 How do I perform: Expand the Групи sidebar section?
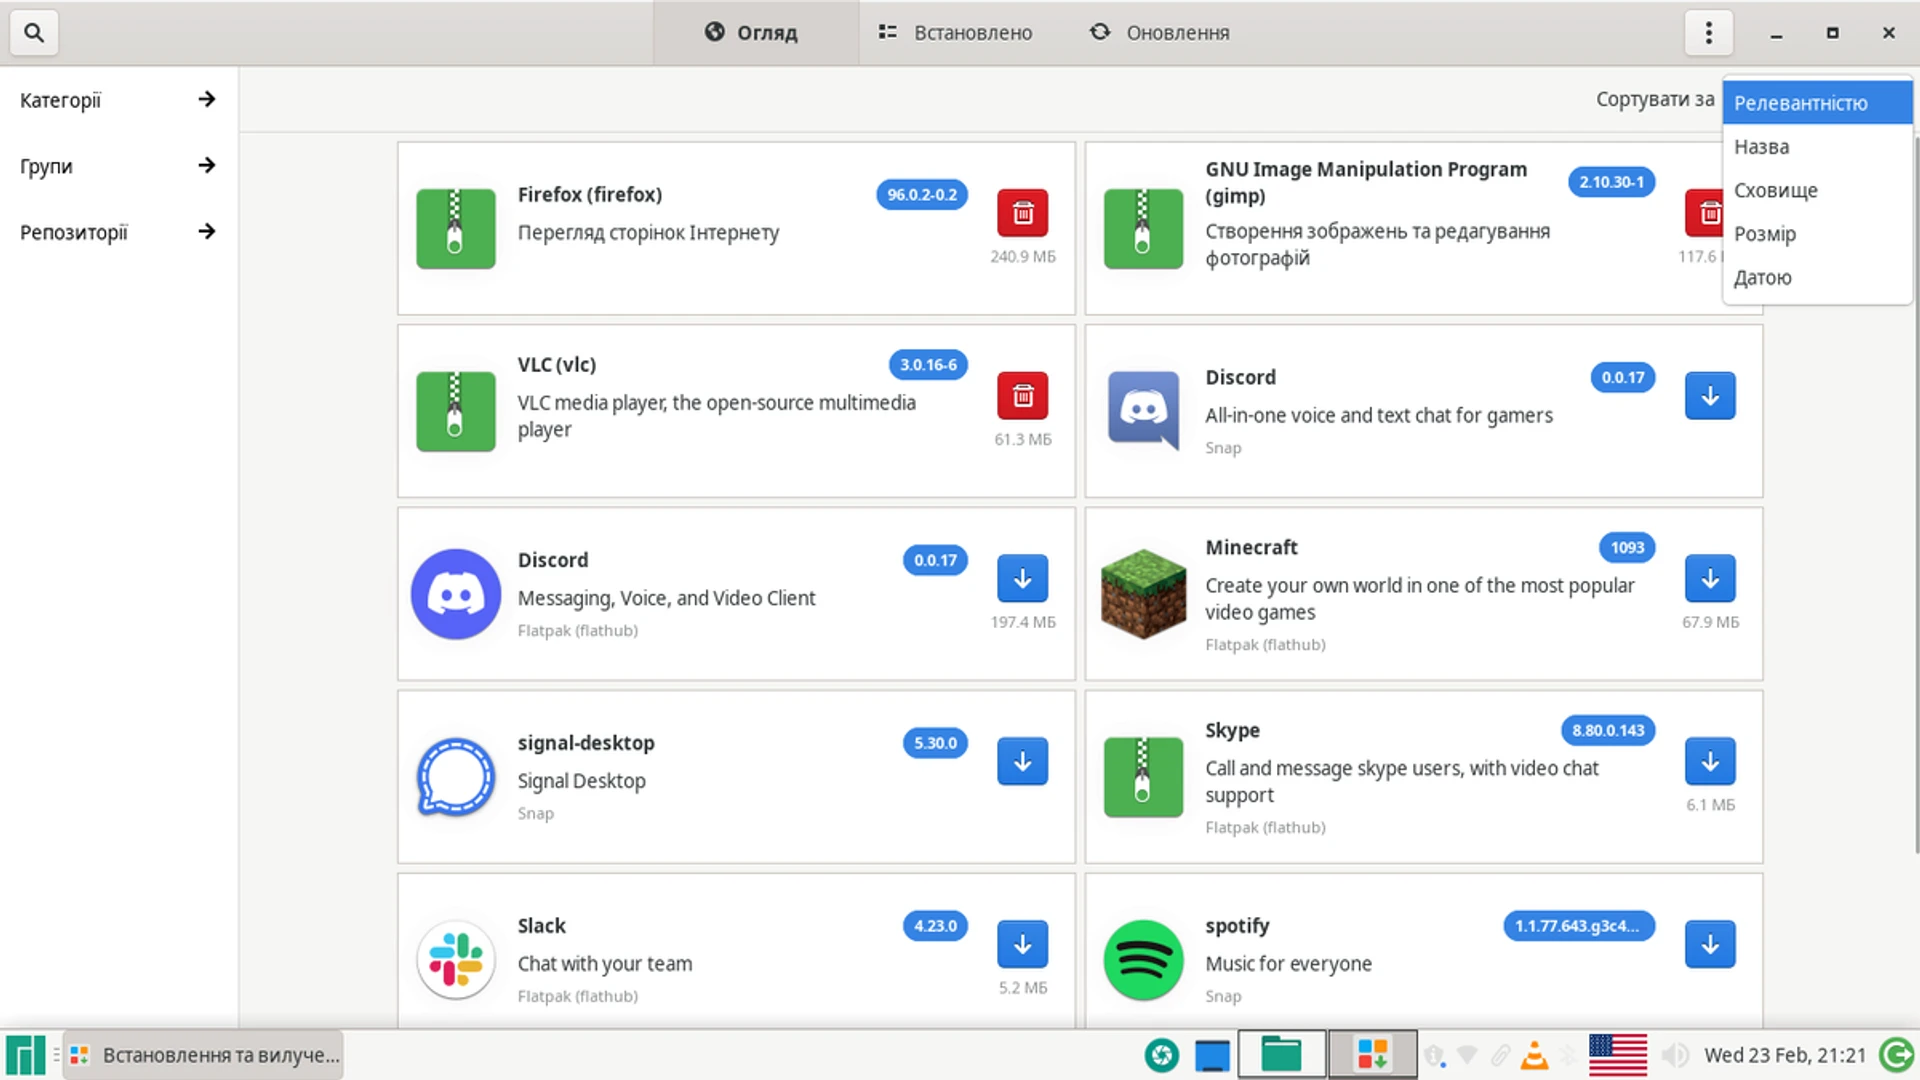(x=118, y=166)
